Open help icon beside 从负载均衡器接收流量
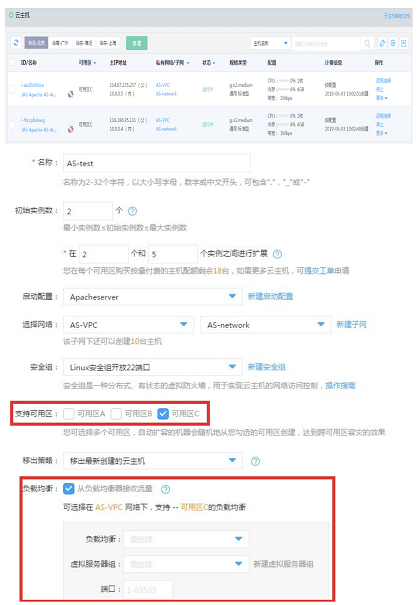 pos(165,489)
